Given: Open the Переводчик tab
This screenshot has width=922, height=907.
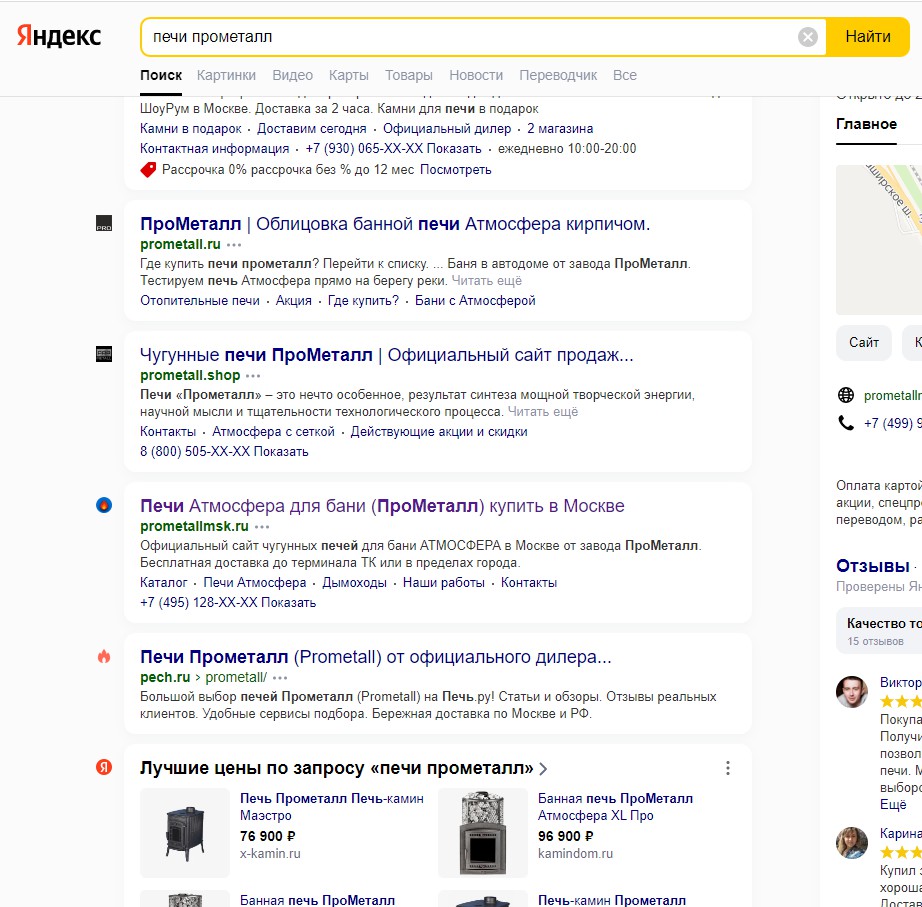Looking at the screenshot, I should point(558,75).
